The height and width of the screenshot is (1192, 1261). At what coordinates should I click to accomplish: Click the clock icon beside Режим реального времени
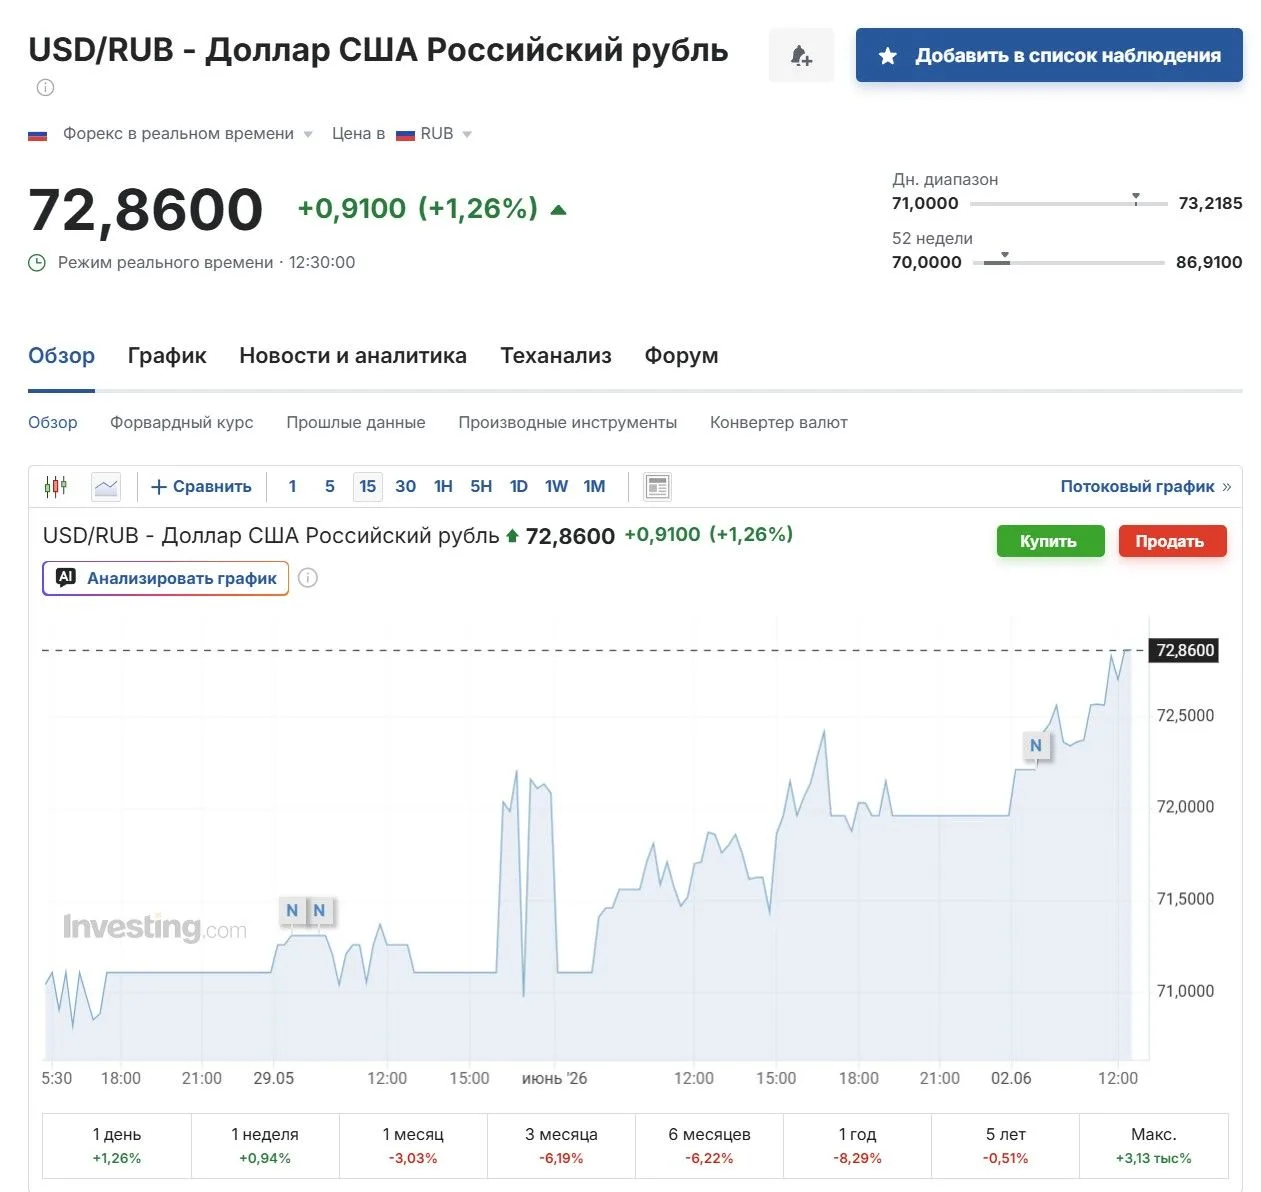37,263
